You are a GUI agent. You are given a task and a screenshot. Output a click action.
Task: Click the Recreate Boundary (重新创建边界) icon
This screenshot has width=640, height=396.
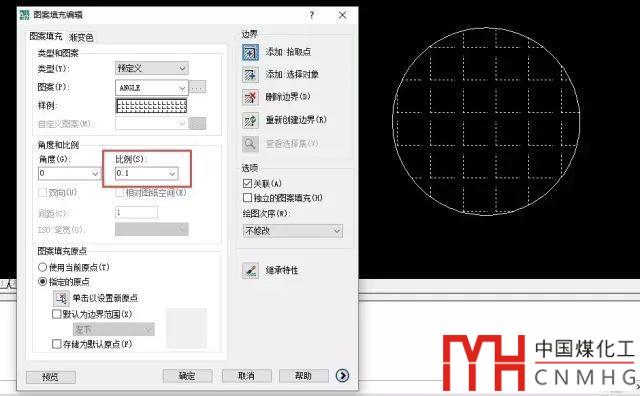250,120
